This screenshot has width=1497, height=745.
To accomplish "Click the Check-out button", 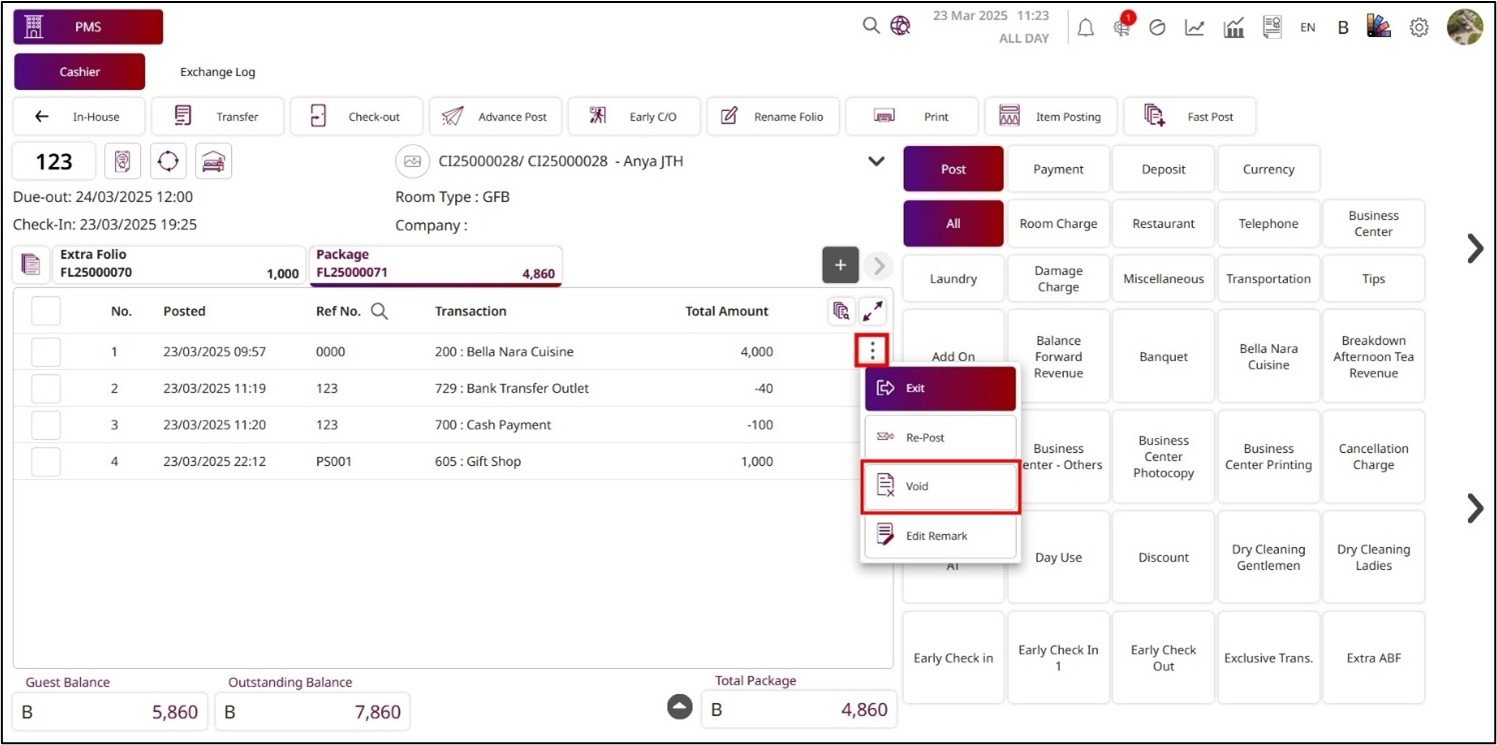I will [x=357, y=117].
